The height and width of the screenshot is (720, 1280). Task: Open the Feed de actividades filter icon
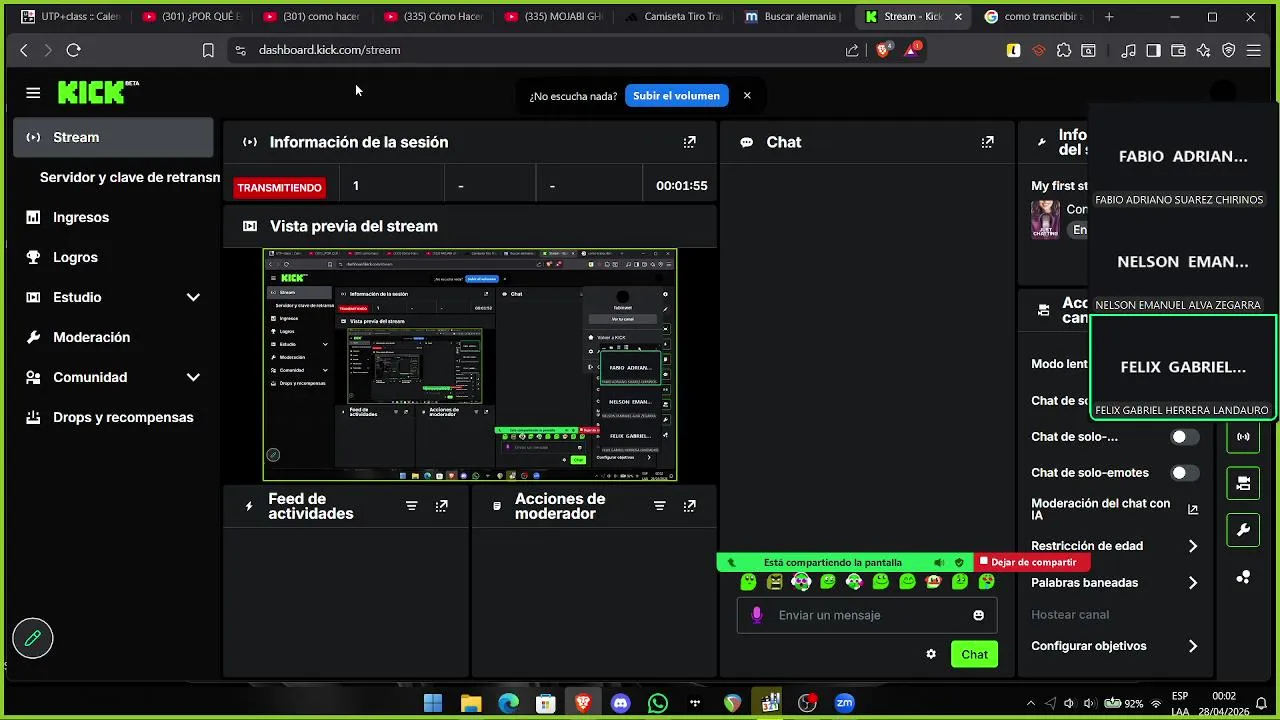[x=411, y=506]
